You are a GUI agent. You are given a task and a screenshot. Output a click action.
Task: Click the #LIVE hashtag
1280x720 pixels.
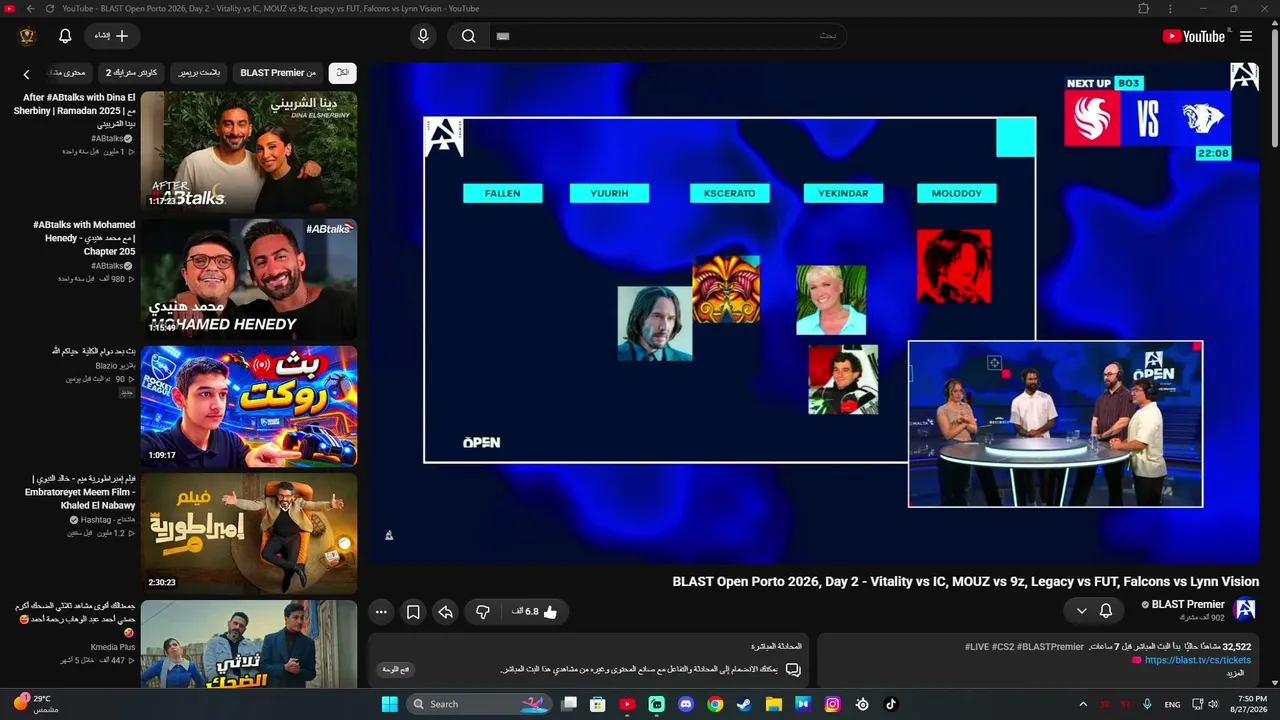point(978,647)
